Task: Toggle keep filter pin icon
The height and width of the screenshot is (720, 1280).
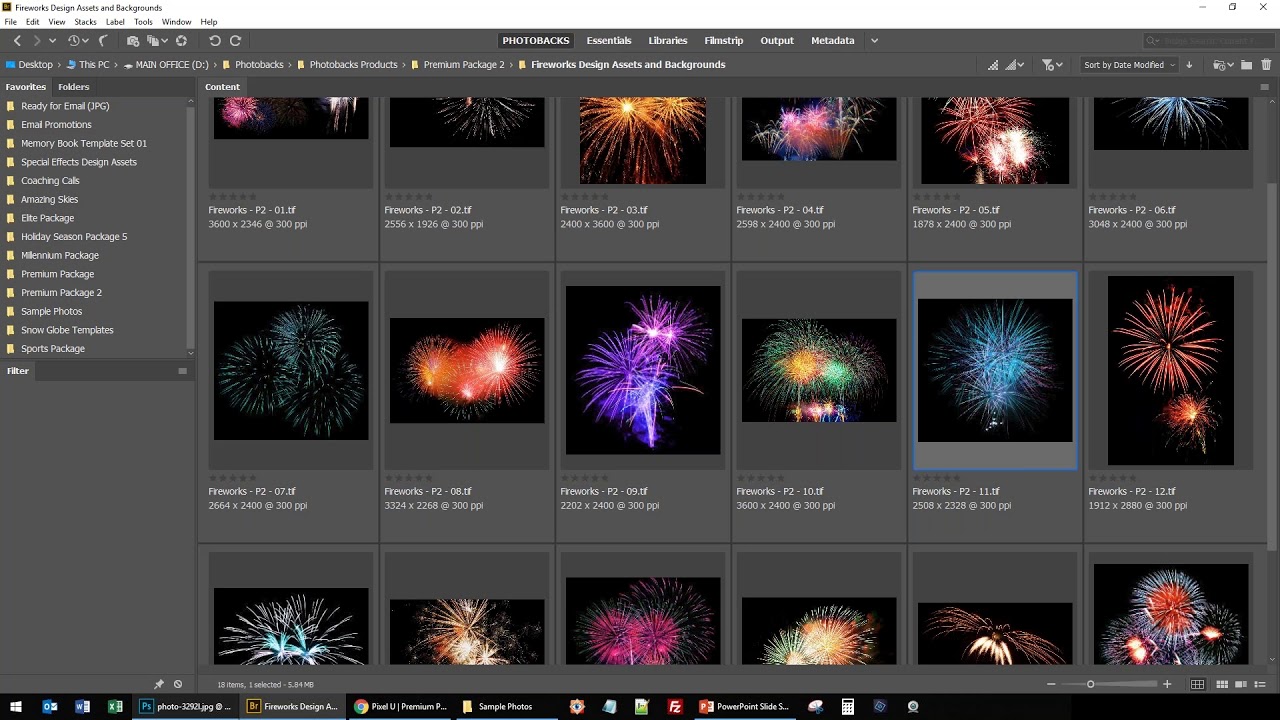Action: coord(158,684)
